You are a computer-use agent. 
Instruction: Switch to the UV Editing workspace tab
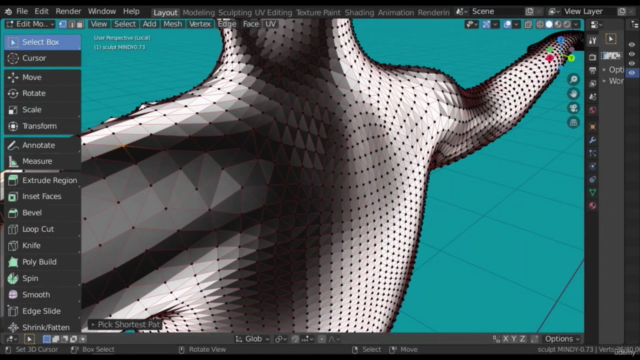coord(273,13)
